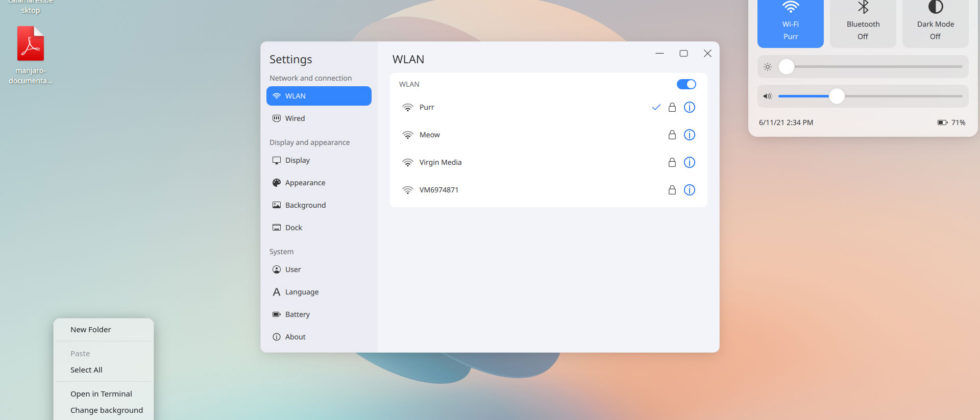Open the manjaro documentation PDF desktop icon
The height and width of the screenshot is (420, 980).
click(x=30, y=55)
